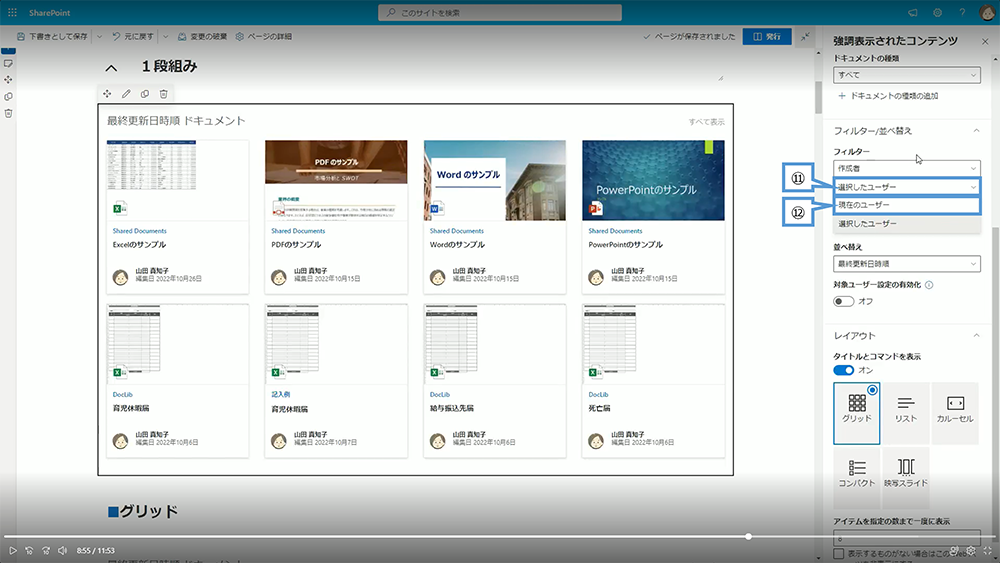Image resolution: width=1000 pixels, height=563 pixels.
Task: Click 変更の破棄 discard changes
Action: [x=202, y=36]
